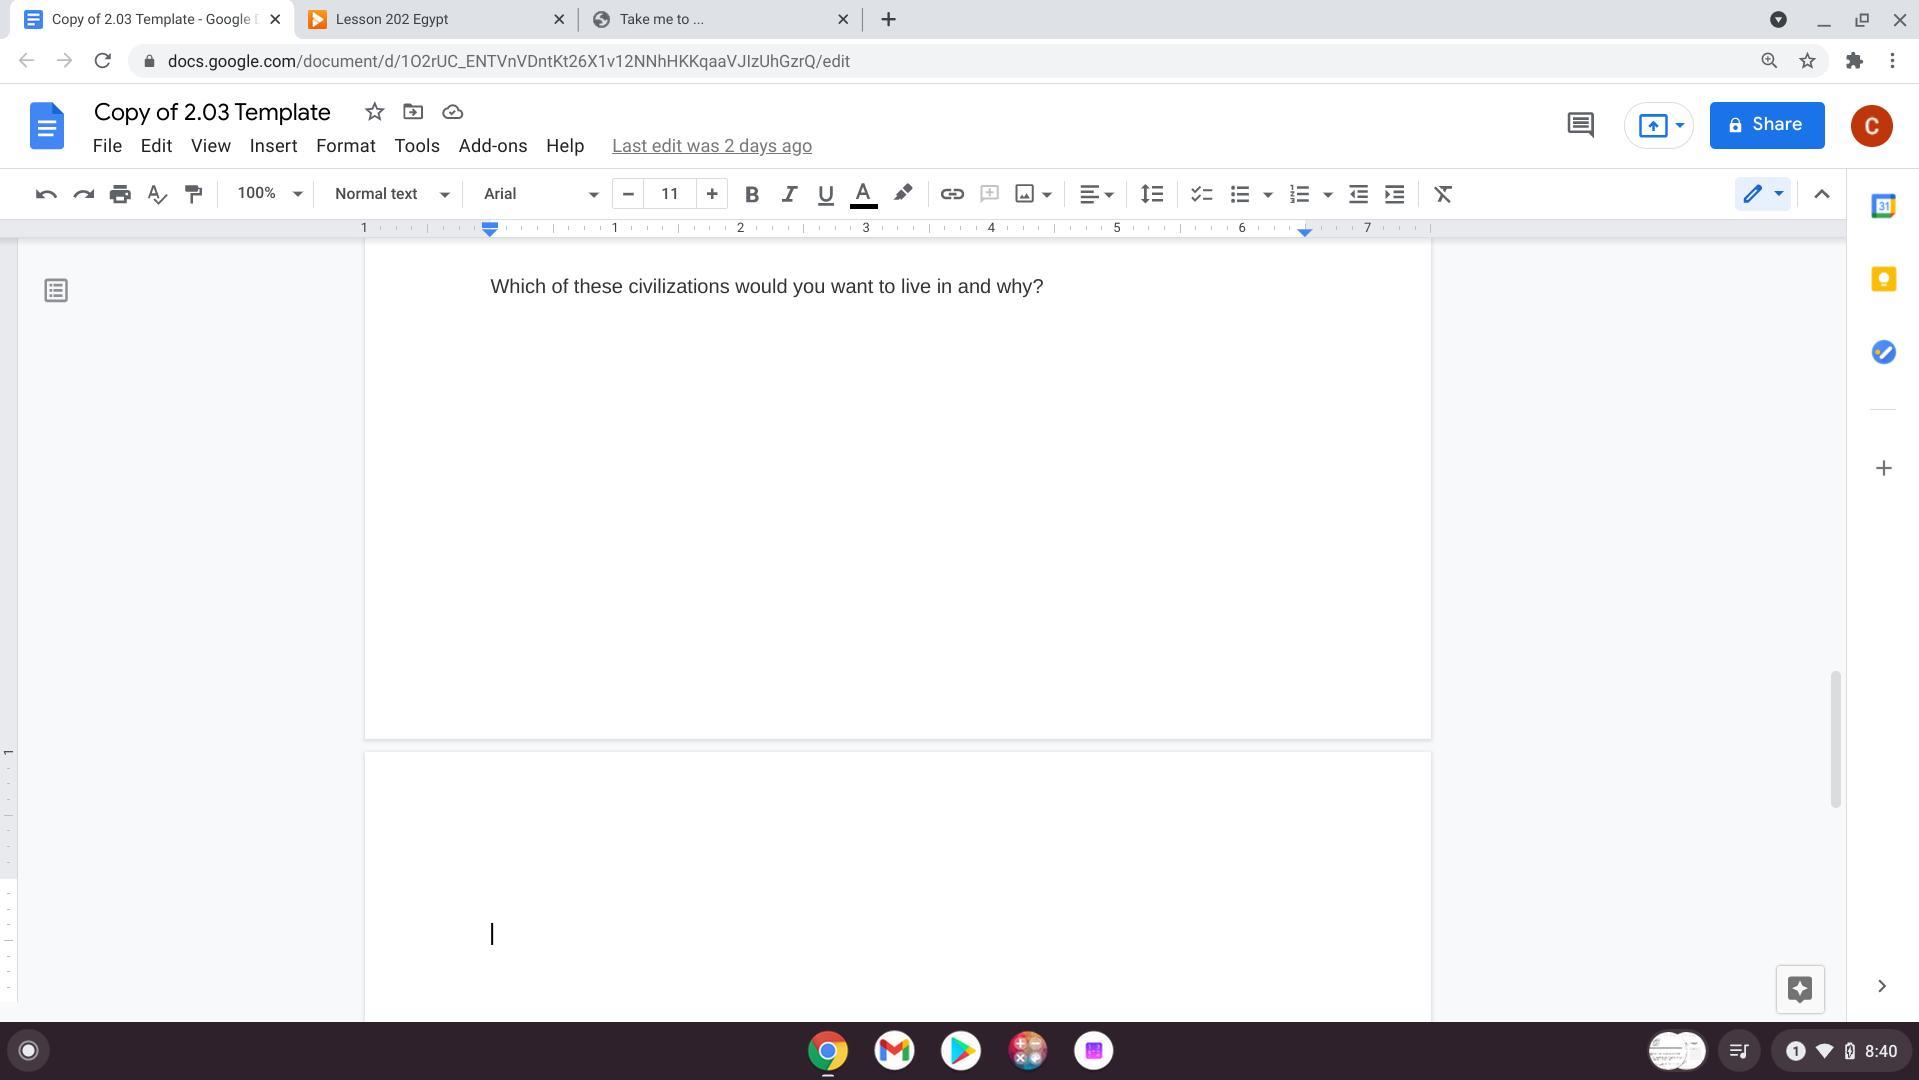
Task: Select the Paint format roller tool
Action: [x=194, y=194]
